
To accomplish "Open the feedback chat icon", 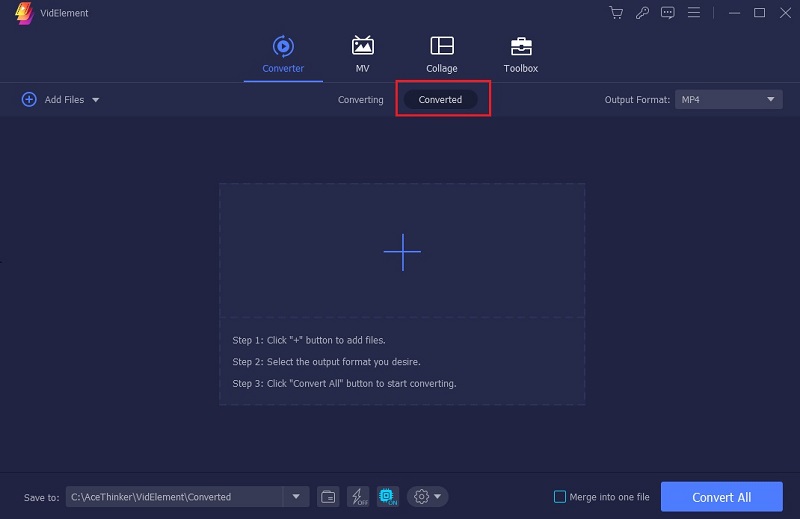I will tap(667, 13).
